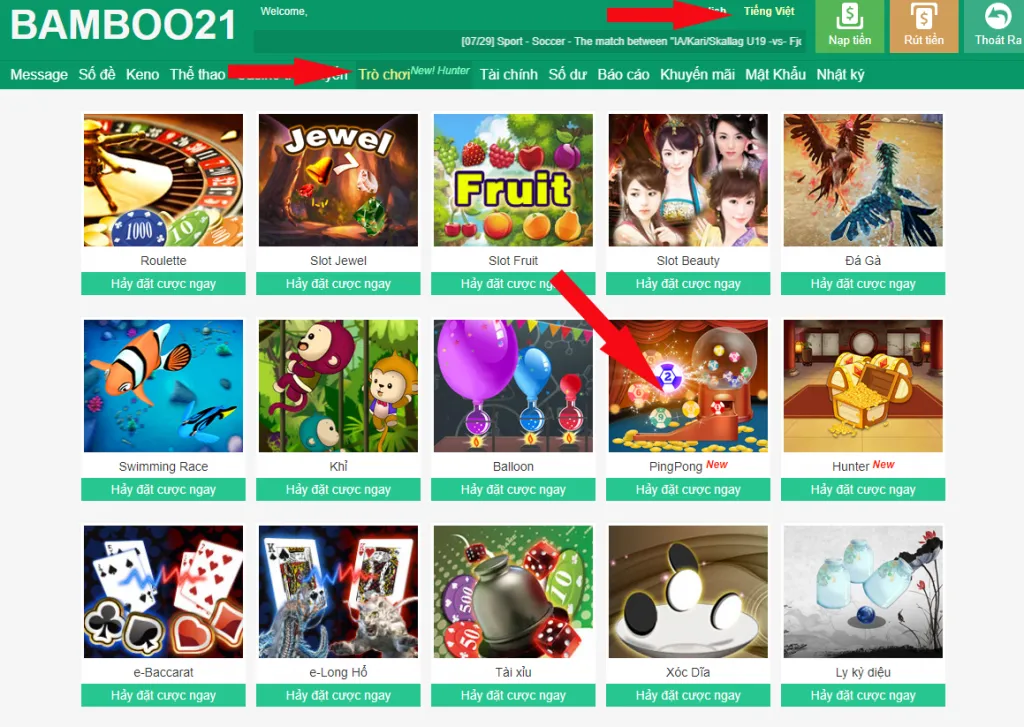
Task: Click the Rút tiền withdraw icon
Action: pyautogui.click(x=923, y=26)
